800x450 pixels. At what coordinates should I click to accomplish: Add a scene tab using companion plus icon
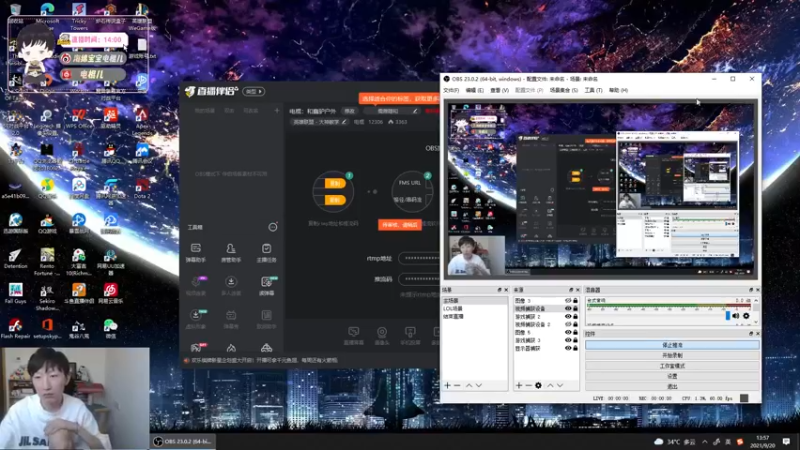(x=277, y=110)
